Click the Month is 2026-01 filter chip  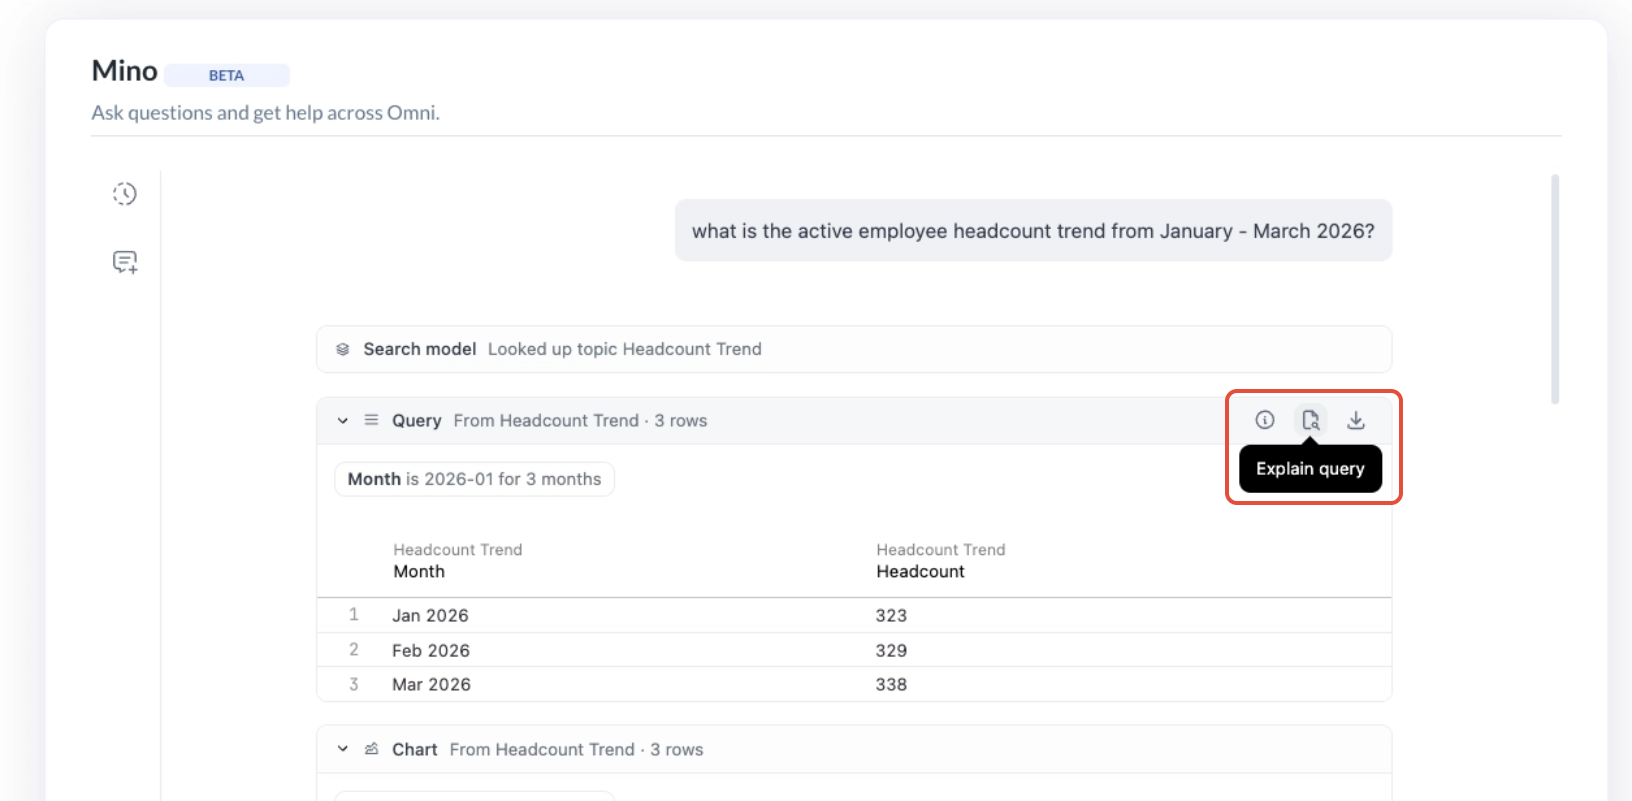[474, 479]
